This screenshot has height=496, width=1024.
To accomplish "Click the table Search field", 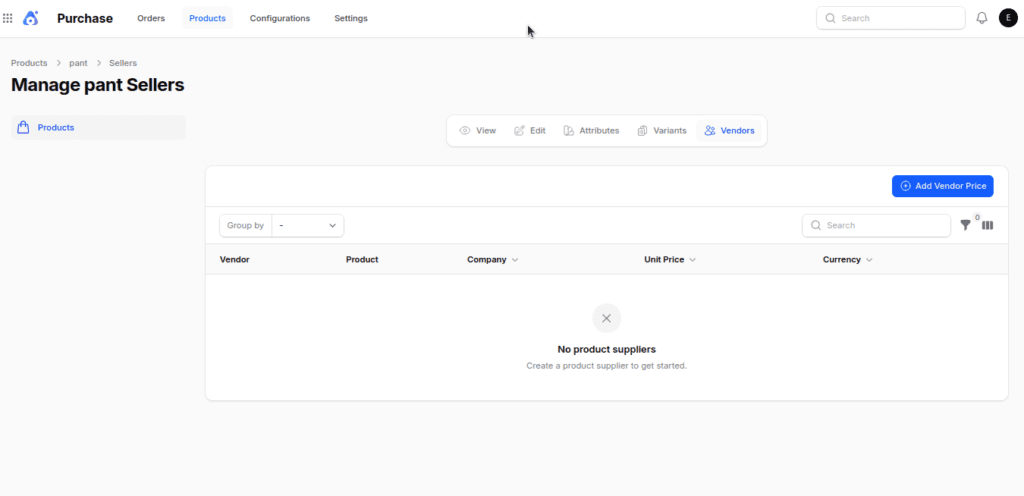I will [876, 225].
